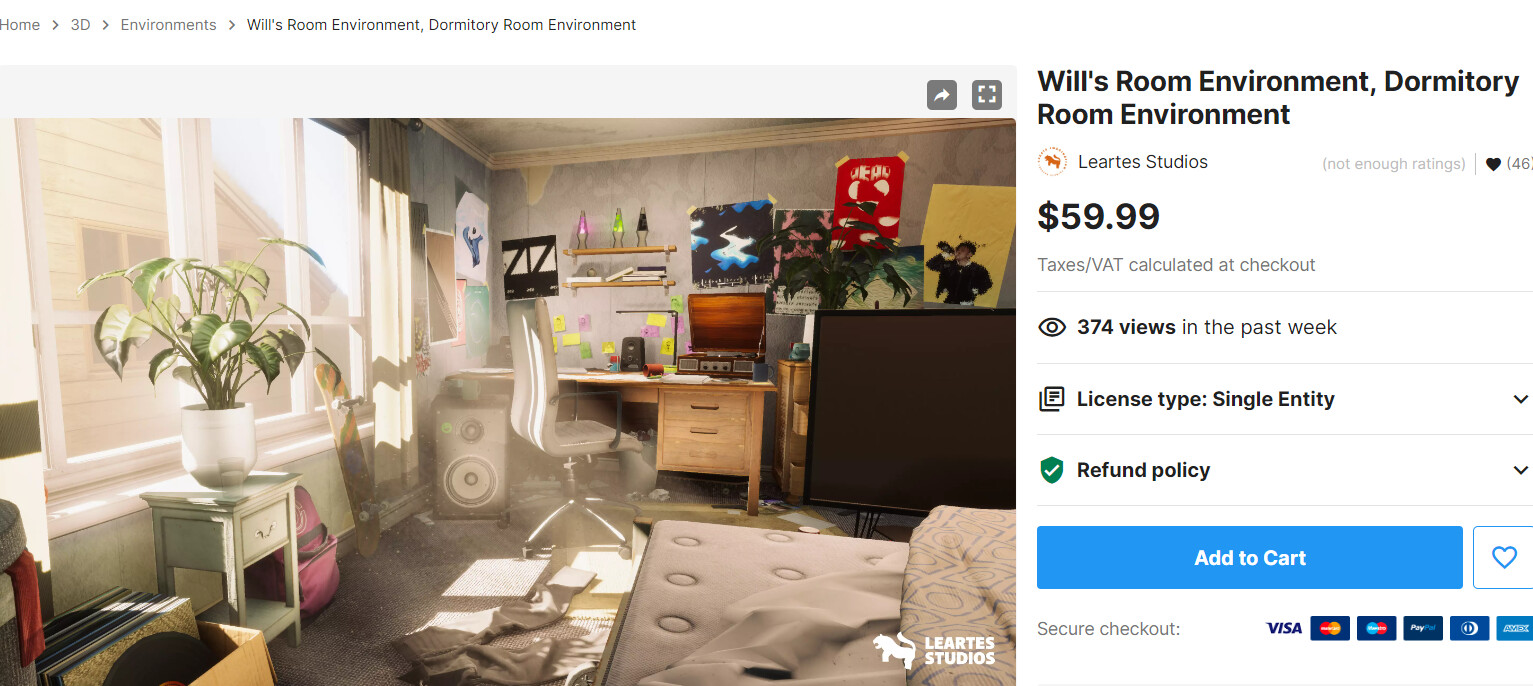Open Leartes Studios publisher link
The width and height of the screenshot is (1533, 686).
tap(1143, 162)
